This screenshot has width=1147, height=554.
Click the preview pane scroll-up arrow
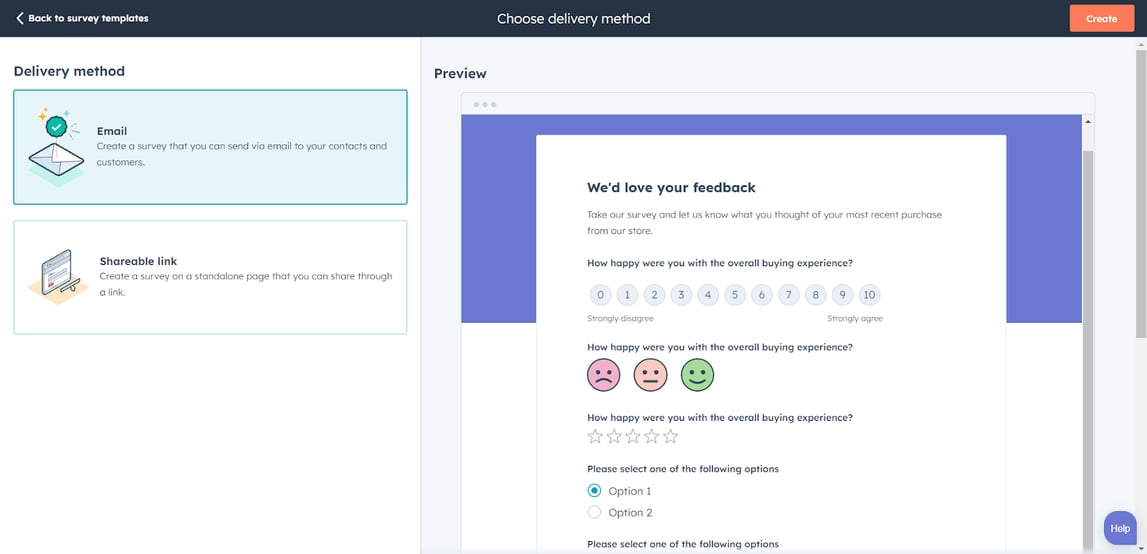1088,121
